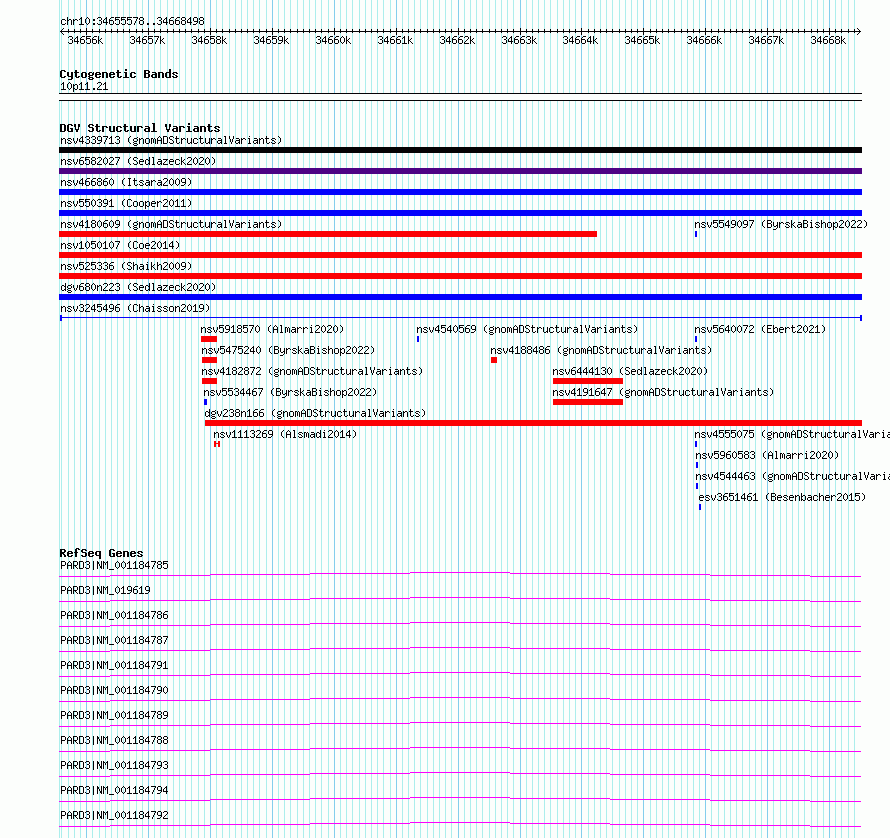
Task: Open PARD3|NM_001184788 transcript
Action: 114,740
